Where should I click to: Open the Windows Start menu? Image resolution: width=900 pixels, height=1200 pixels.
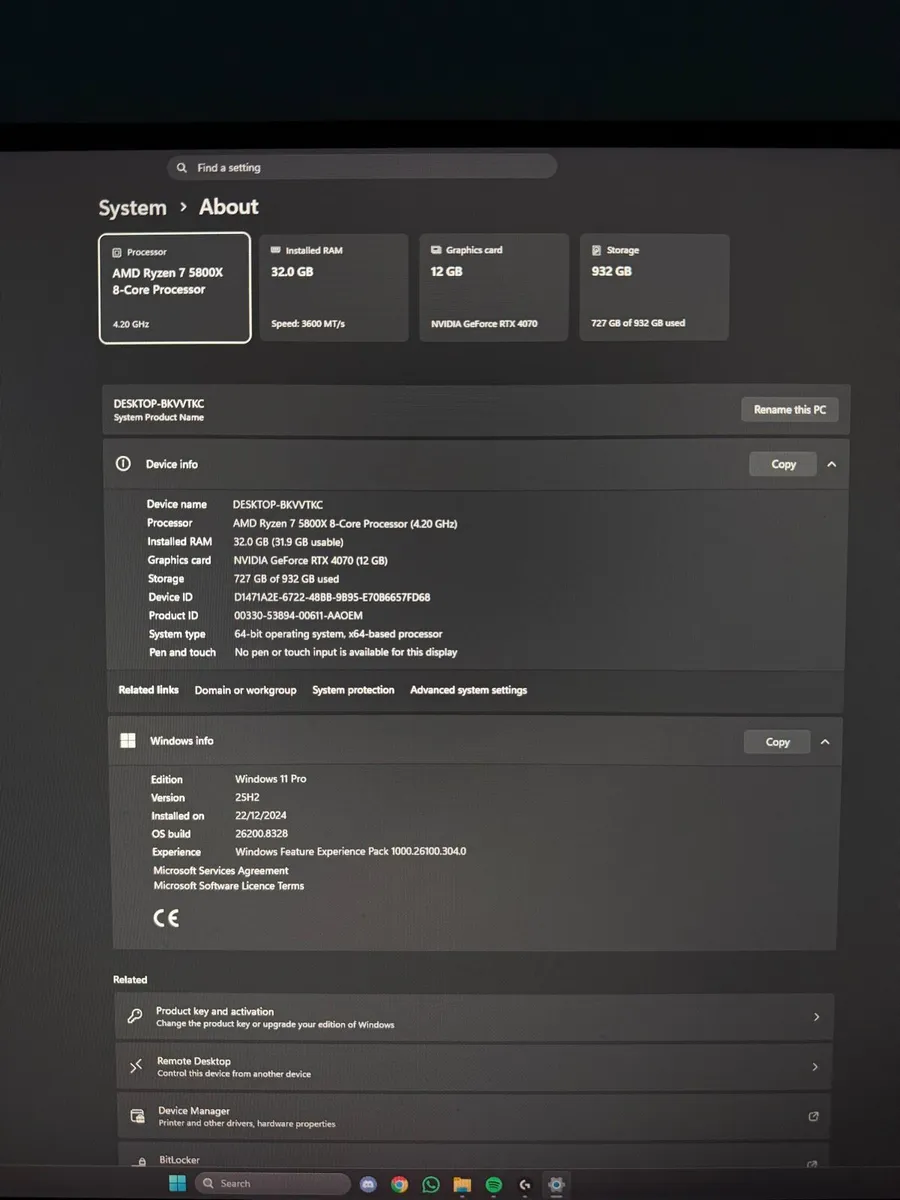[177, 1183]
